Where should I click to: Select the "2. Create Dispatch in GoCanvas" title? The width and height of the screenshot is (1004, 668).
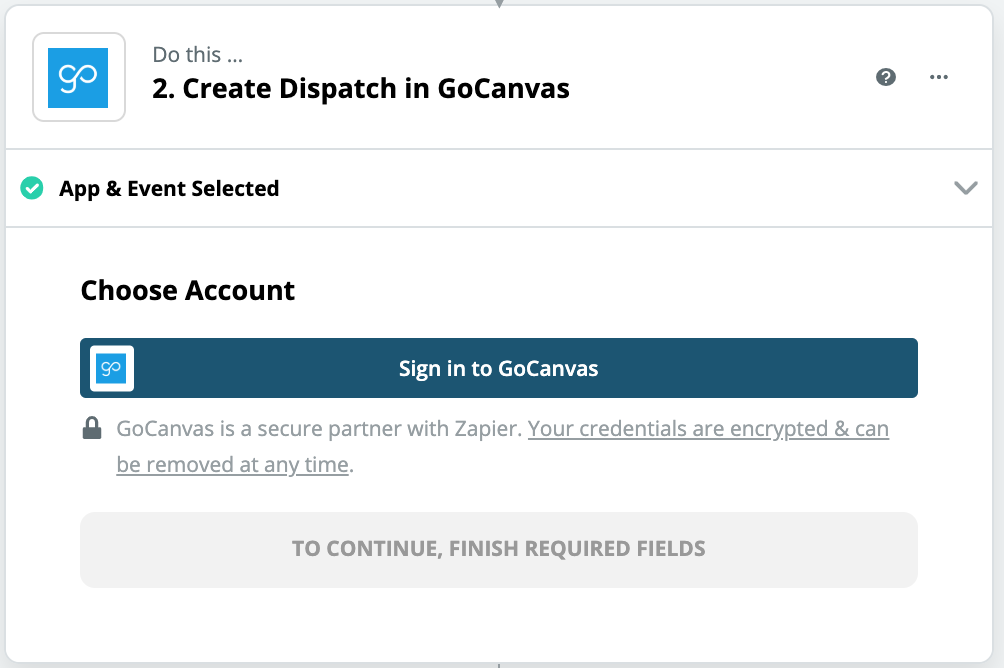pos(361,88)
